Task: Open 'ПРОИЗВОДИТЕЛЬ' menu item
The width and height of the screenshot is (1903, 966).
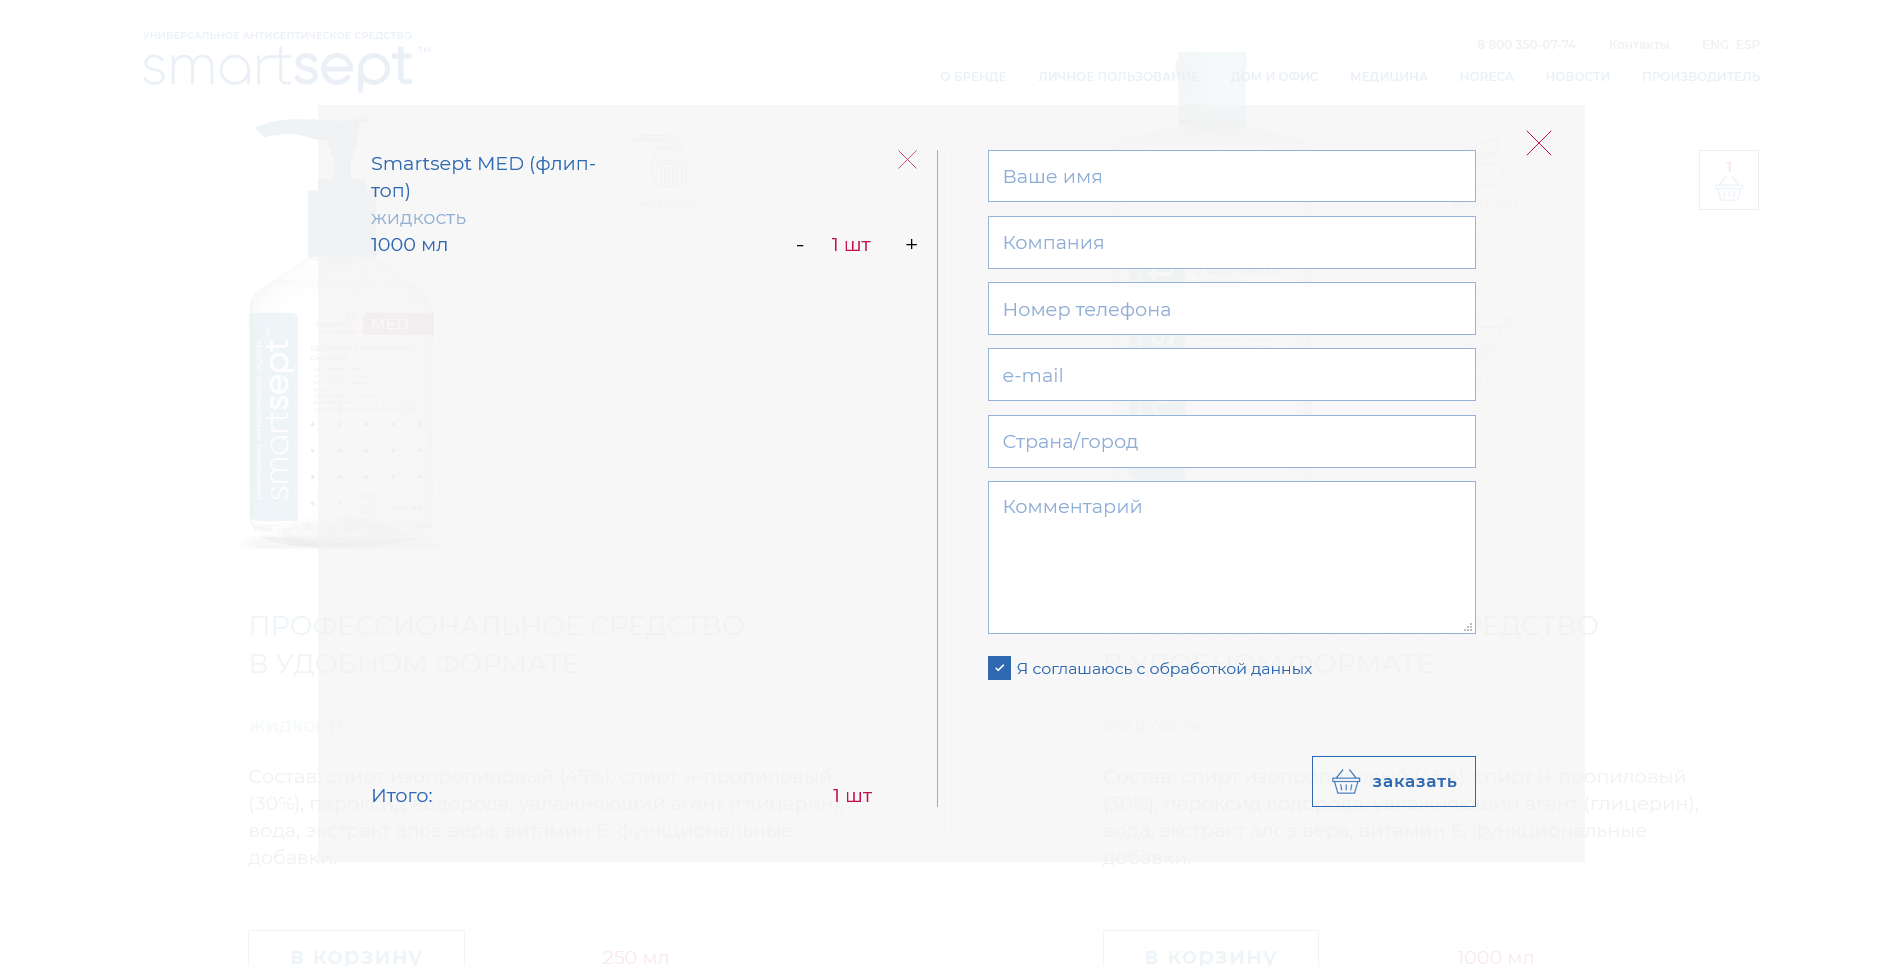Action: [1700, 77]
